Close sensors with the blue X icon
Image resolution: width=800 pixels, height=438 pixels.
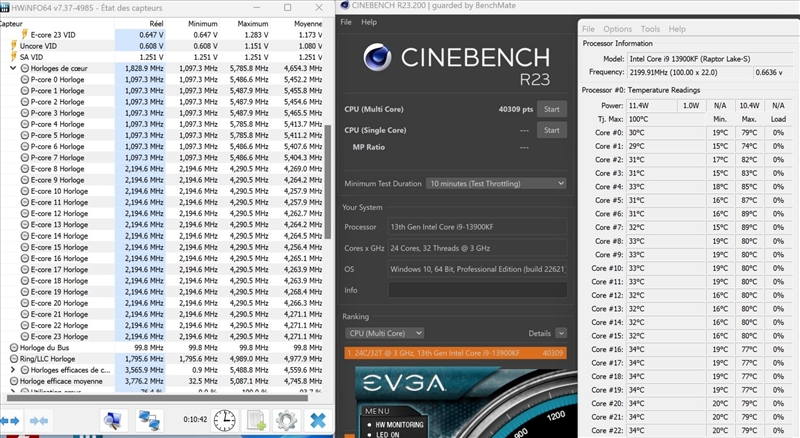pyautogui.click(x=318, y=420)
